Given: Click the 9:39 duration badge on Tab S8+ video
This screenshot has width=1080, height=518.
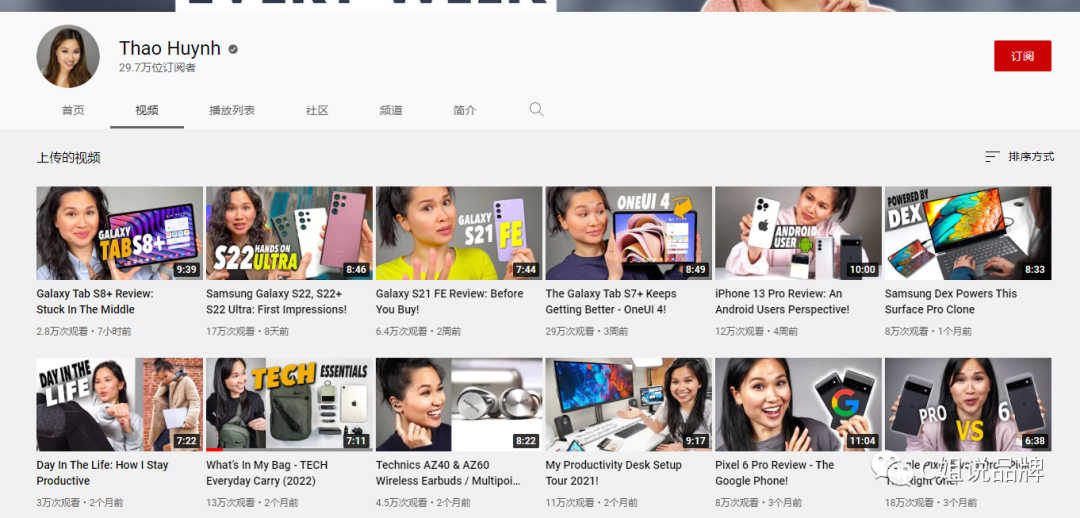Looking at the screenshot, I should tap(186, 269).
